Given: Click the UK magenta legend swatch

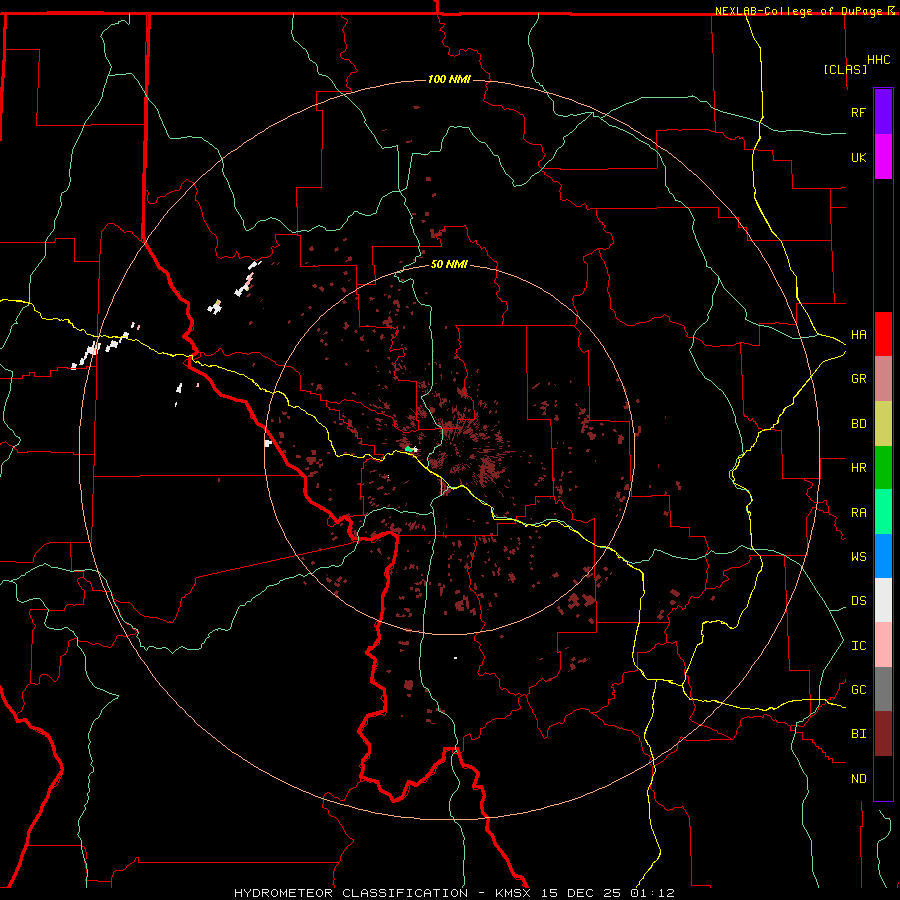Looking at the screenshot, I should pos(883,157).
